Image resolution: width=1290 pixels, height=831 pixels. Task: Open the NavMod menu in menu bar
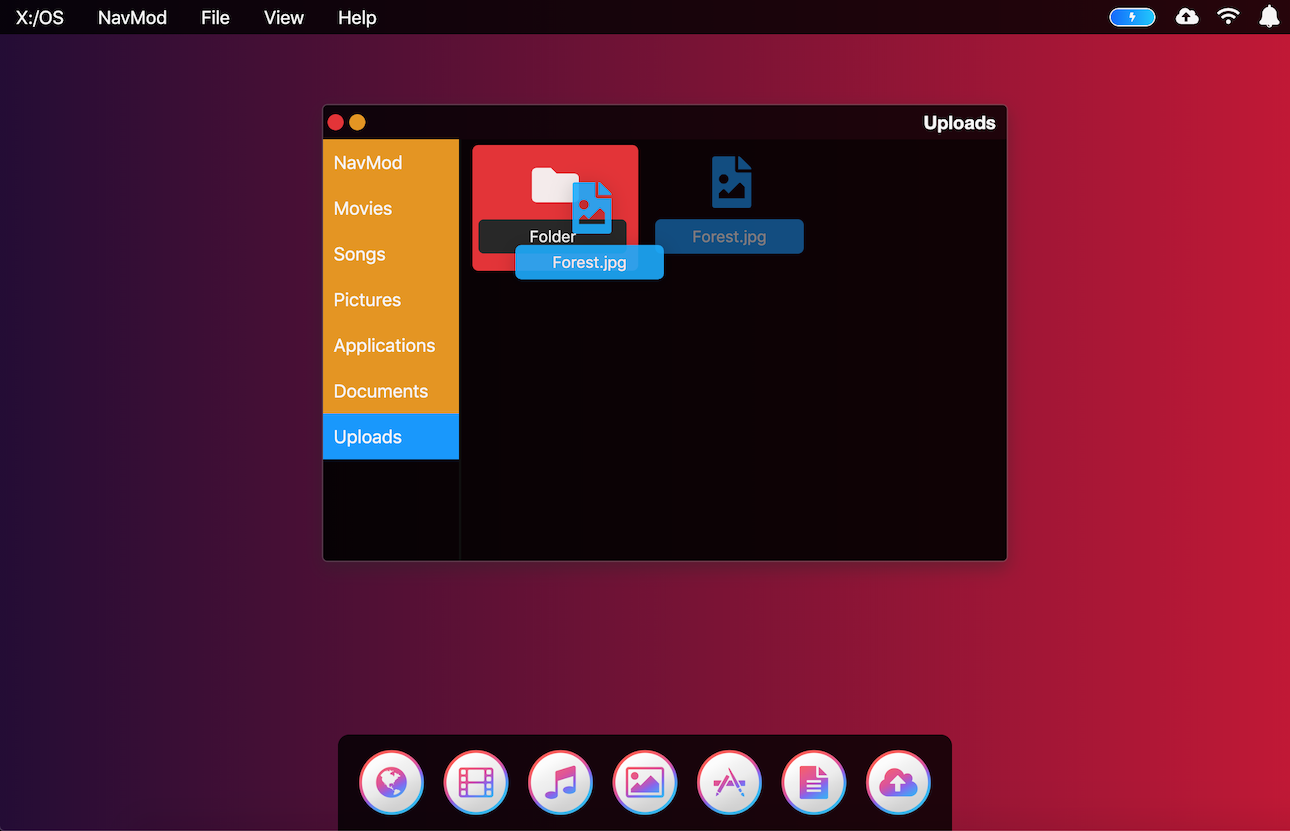(132, 18)
